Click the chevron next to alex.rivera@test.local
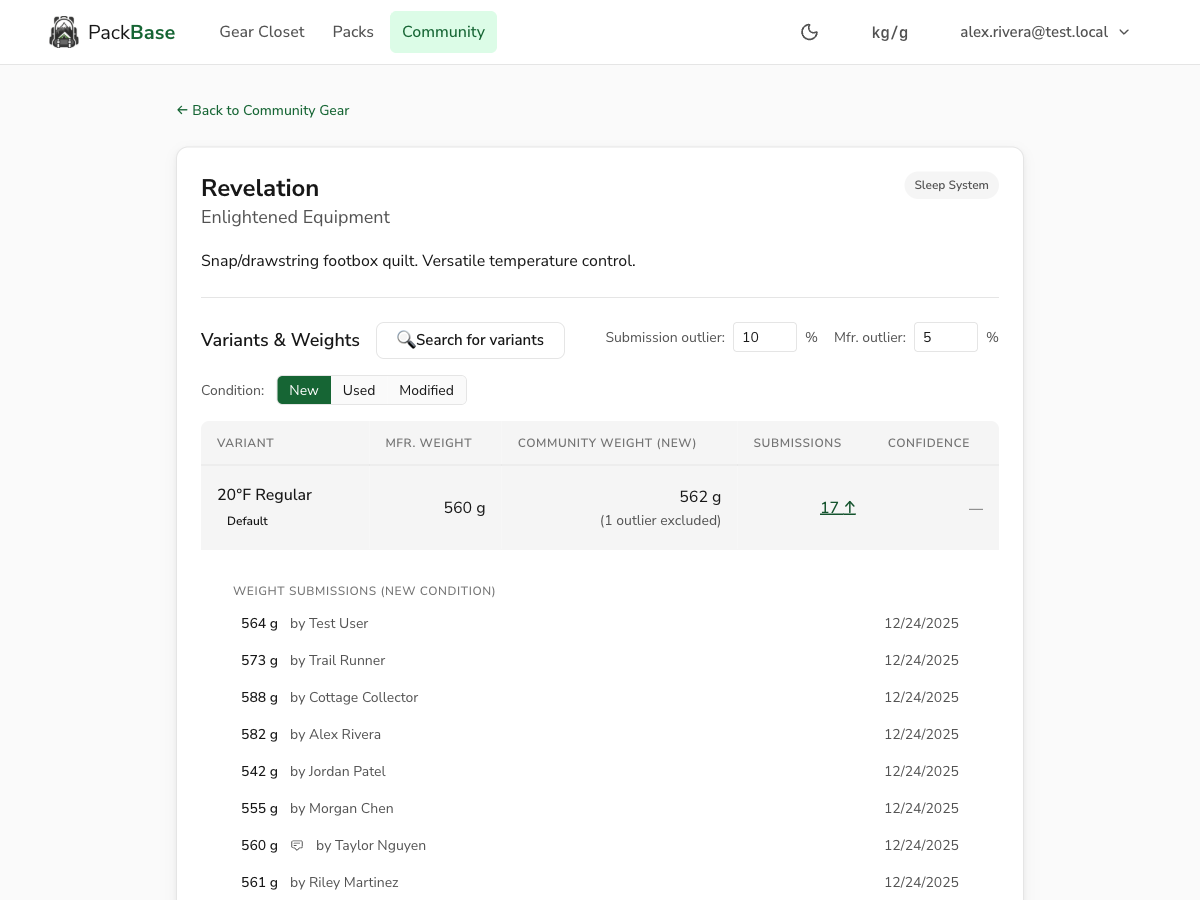The height and width of the screenshot is (900, 1200). click(1124, 31)
